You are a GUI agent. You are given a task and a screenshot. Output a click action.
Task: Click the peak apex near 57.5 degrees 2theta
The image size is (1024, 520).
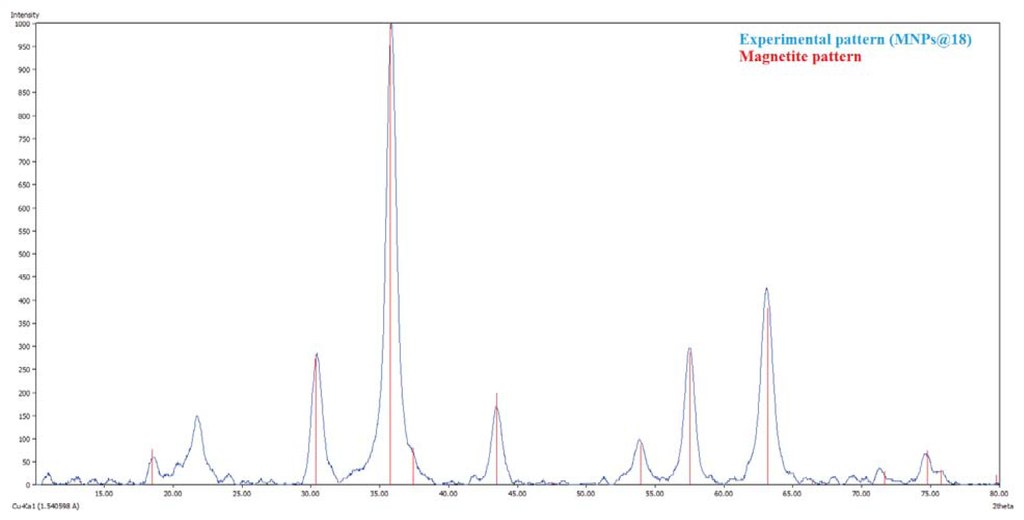[x=689, y=348]
